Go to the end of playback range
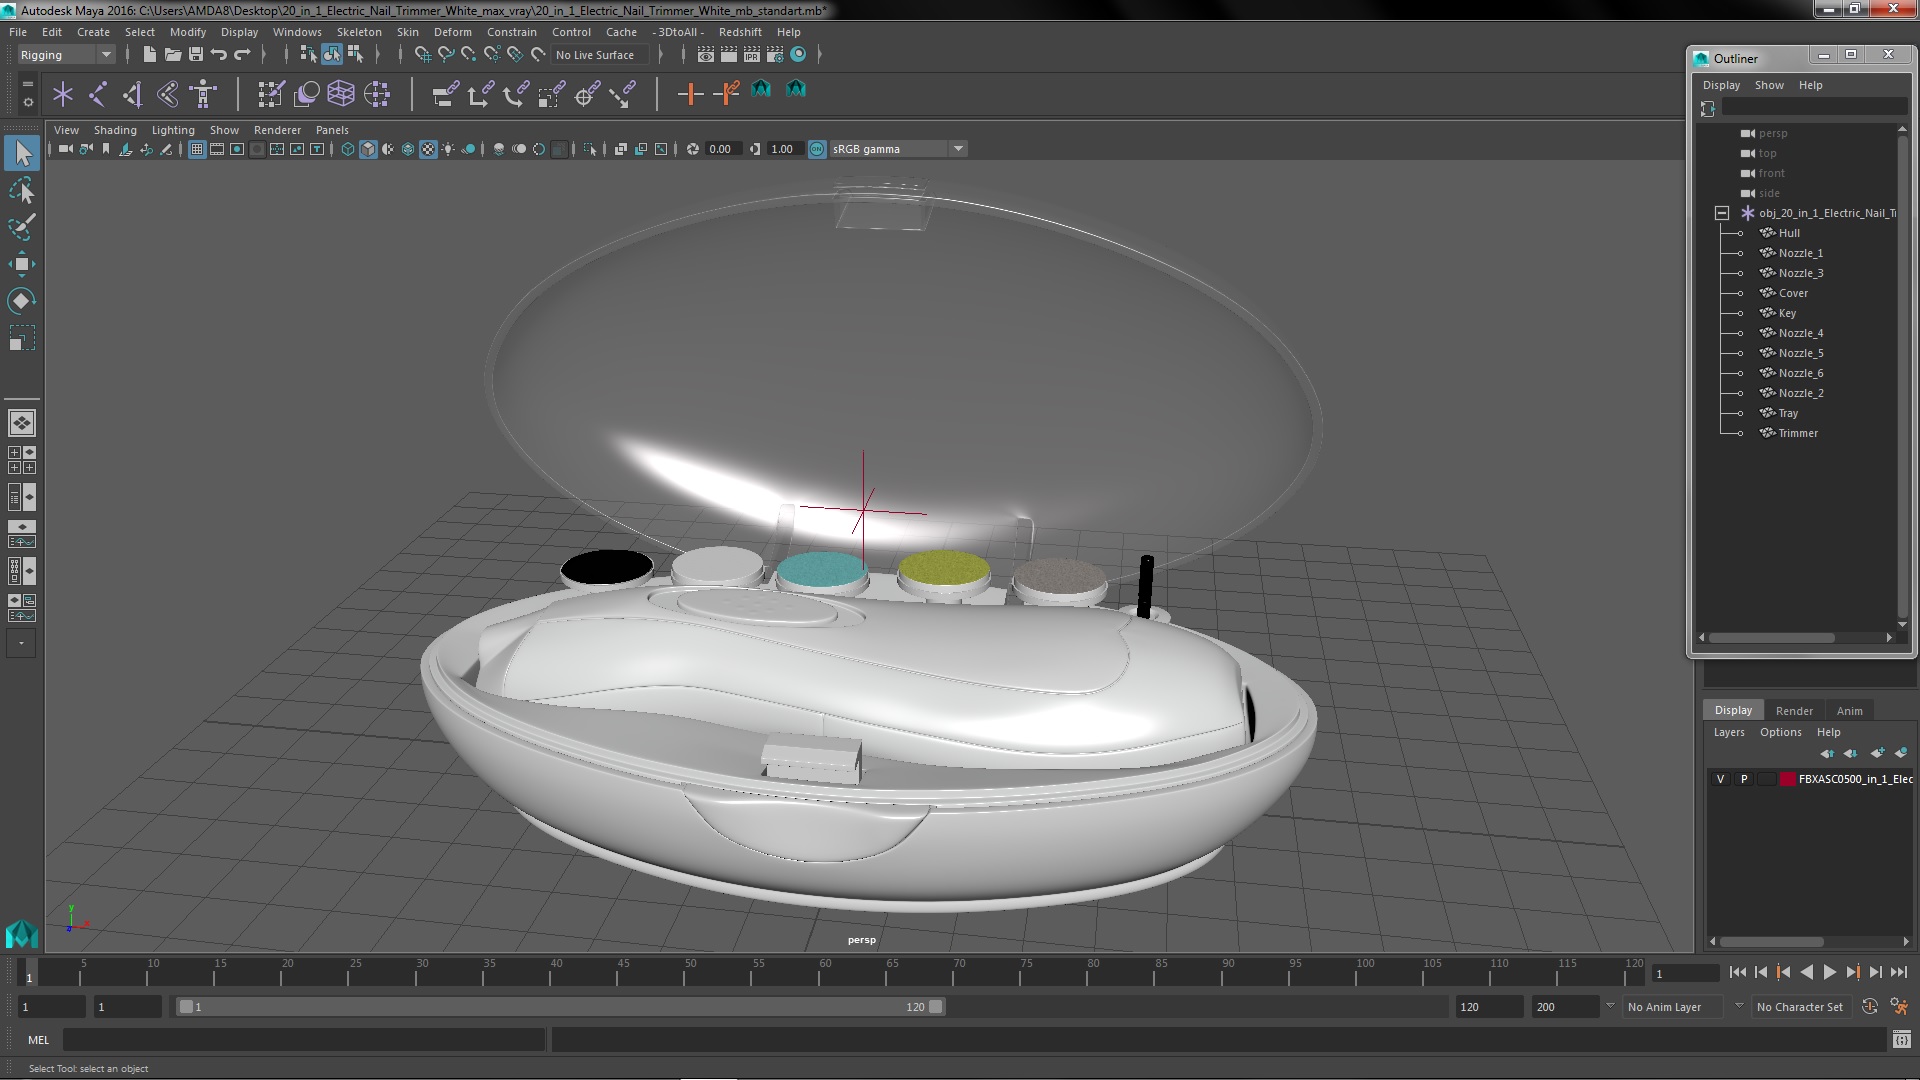Viewport: 1920px width, 1080px height. coord(1898,972)
